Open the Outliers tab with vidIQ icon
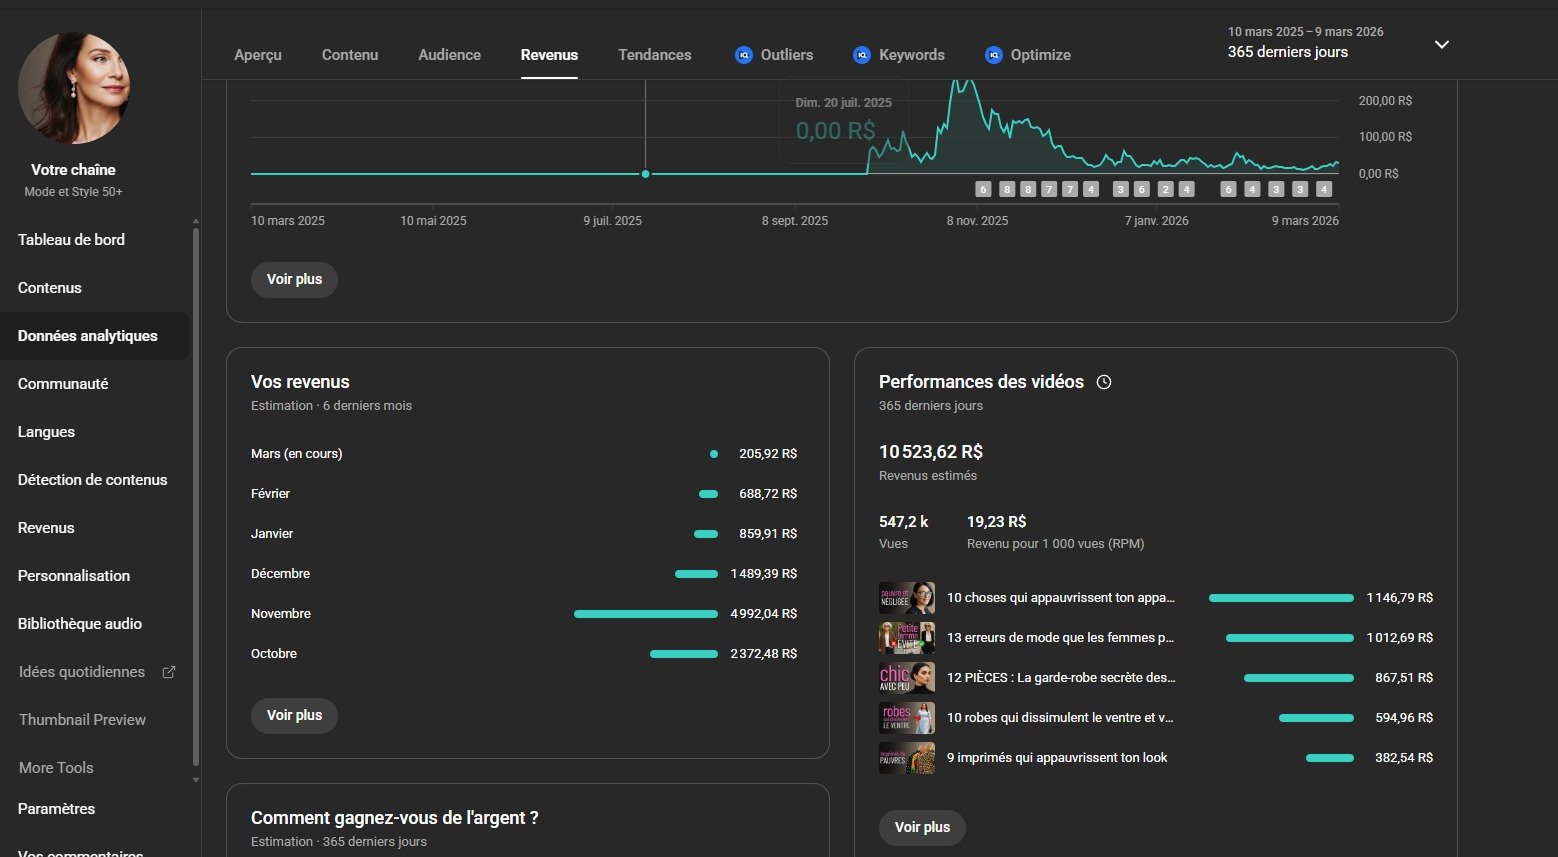The image size is (1558, 857). click(774, 55)
